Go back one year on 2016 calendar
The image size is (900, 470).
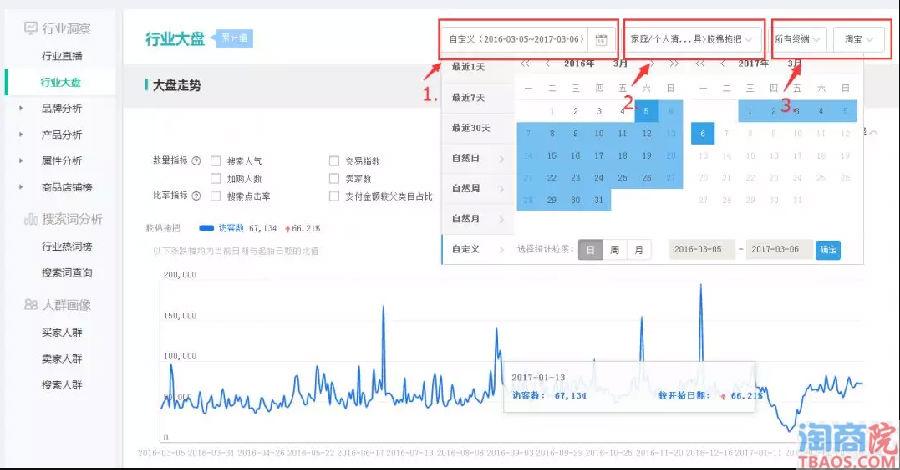click(525, 63)
